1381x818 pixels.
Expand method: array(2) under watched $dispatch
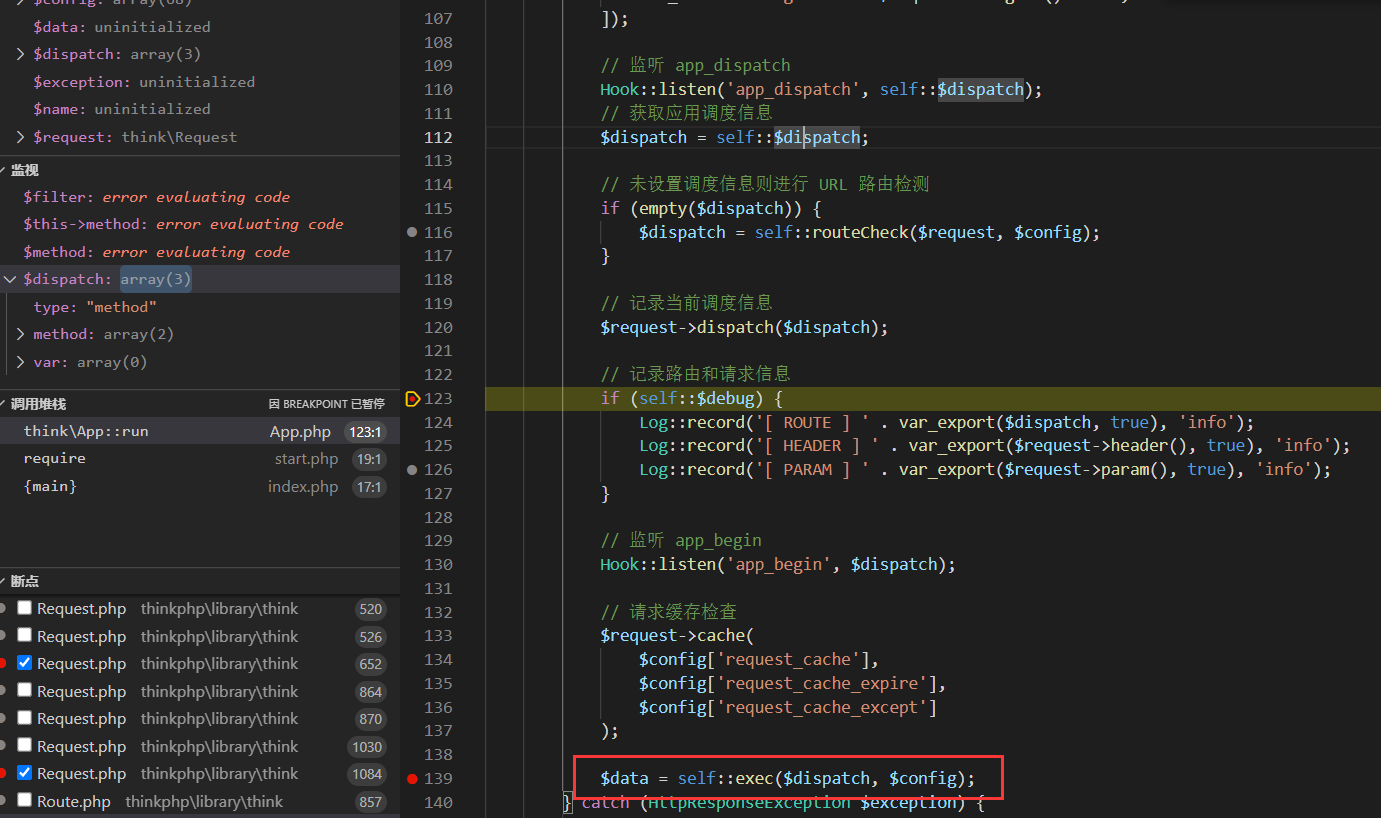[21, 334]
